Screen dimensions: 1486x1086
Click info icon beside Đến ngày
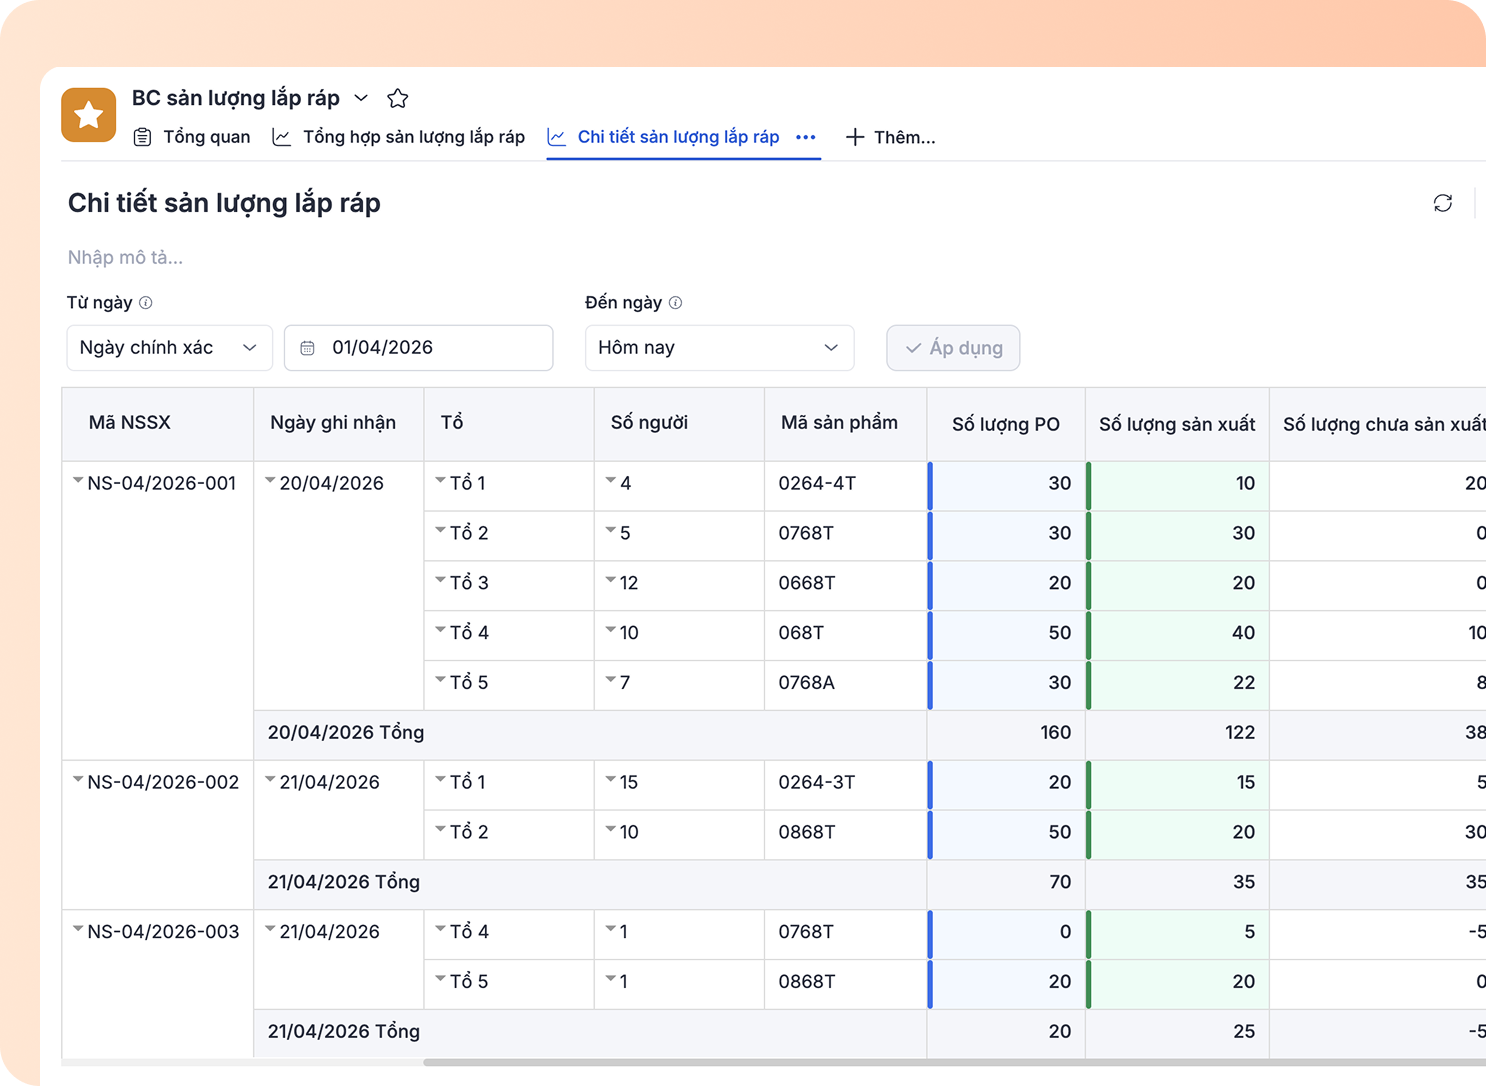pos(676,303)
